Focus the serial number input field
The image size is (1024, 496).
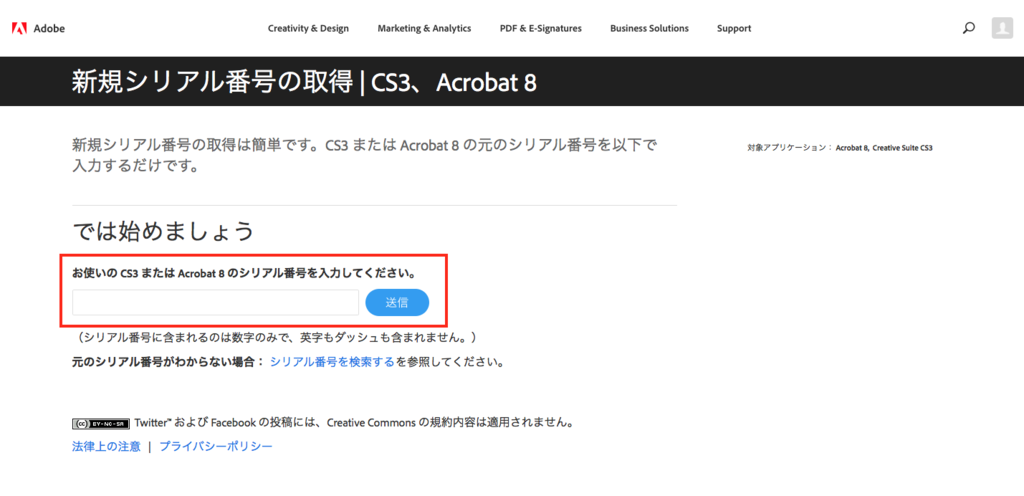216,303
